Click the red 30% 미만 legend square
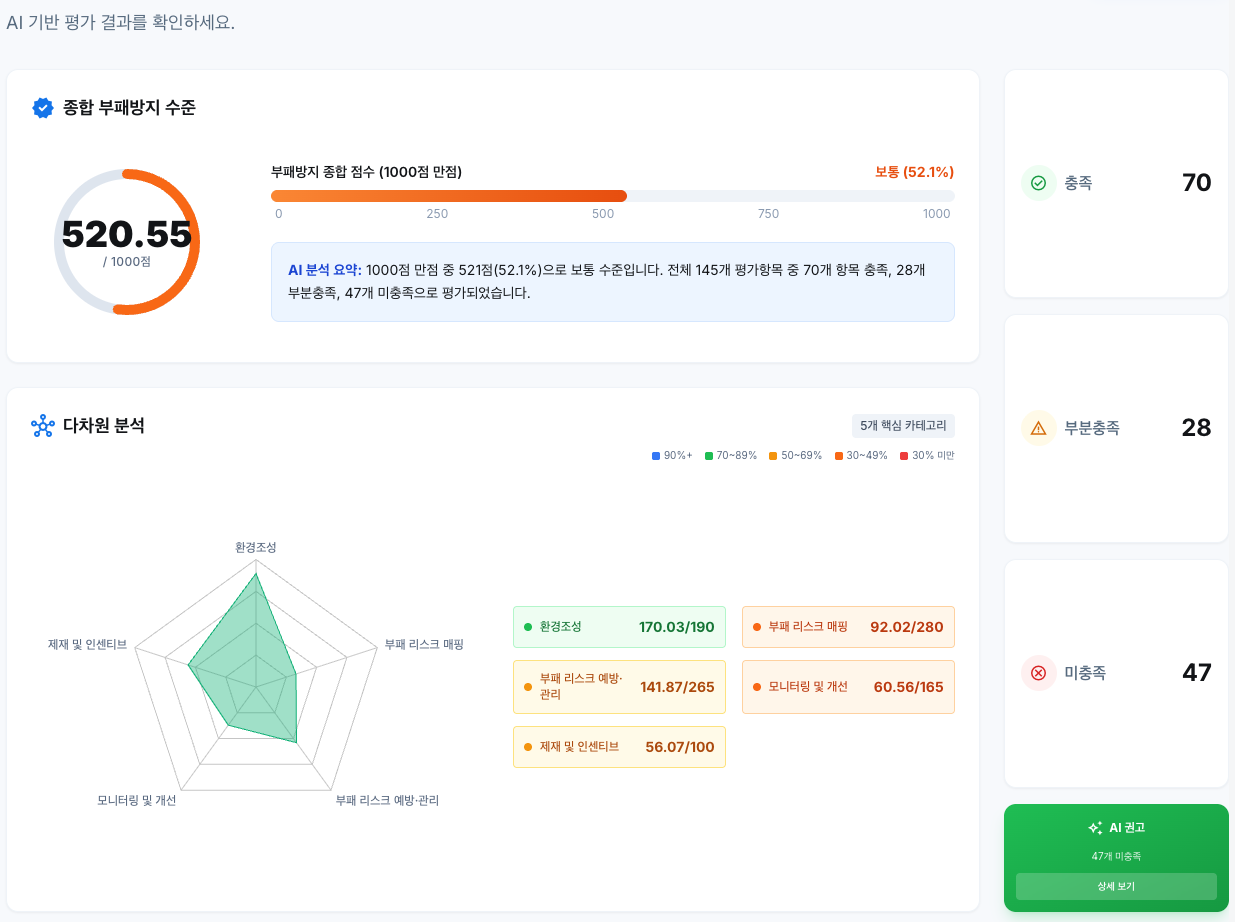Image resolution: width=1235 pixels, height=922 pixels. tap(904, 456)
